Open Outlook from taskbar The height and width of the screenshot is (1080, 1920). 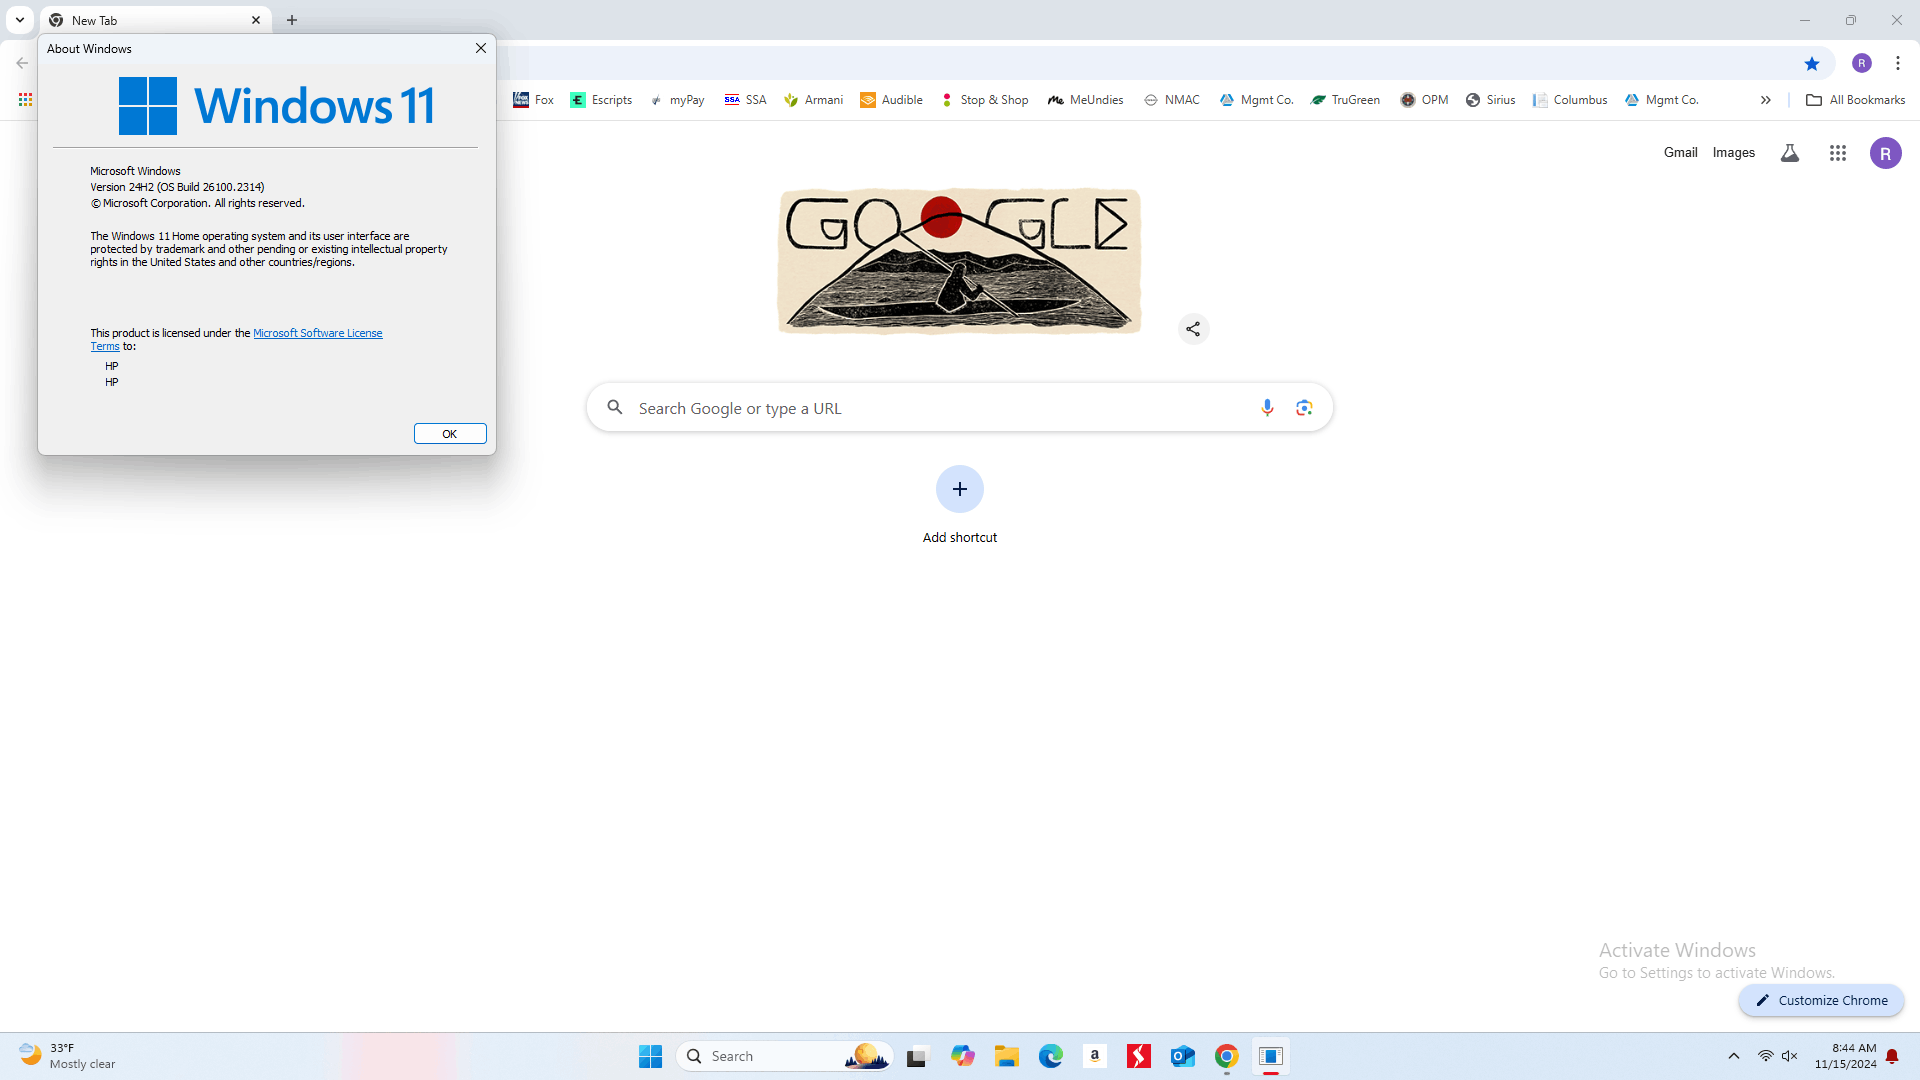(x=1182, y=1056)
